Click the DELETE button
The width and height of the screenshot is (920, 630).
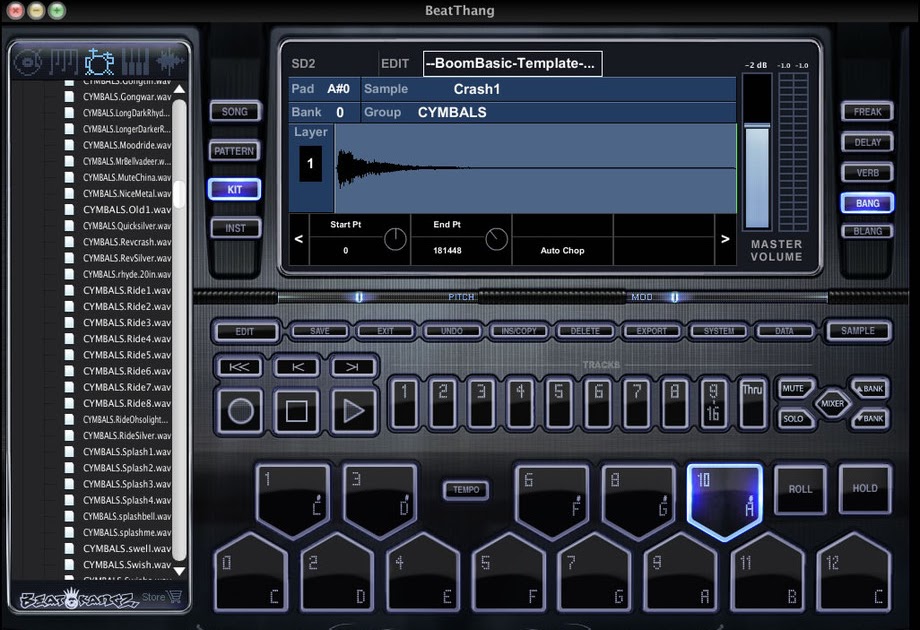(585, 331)
